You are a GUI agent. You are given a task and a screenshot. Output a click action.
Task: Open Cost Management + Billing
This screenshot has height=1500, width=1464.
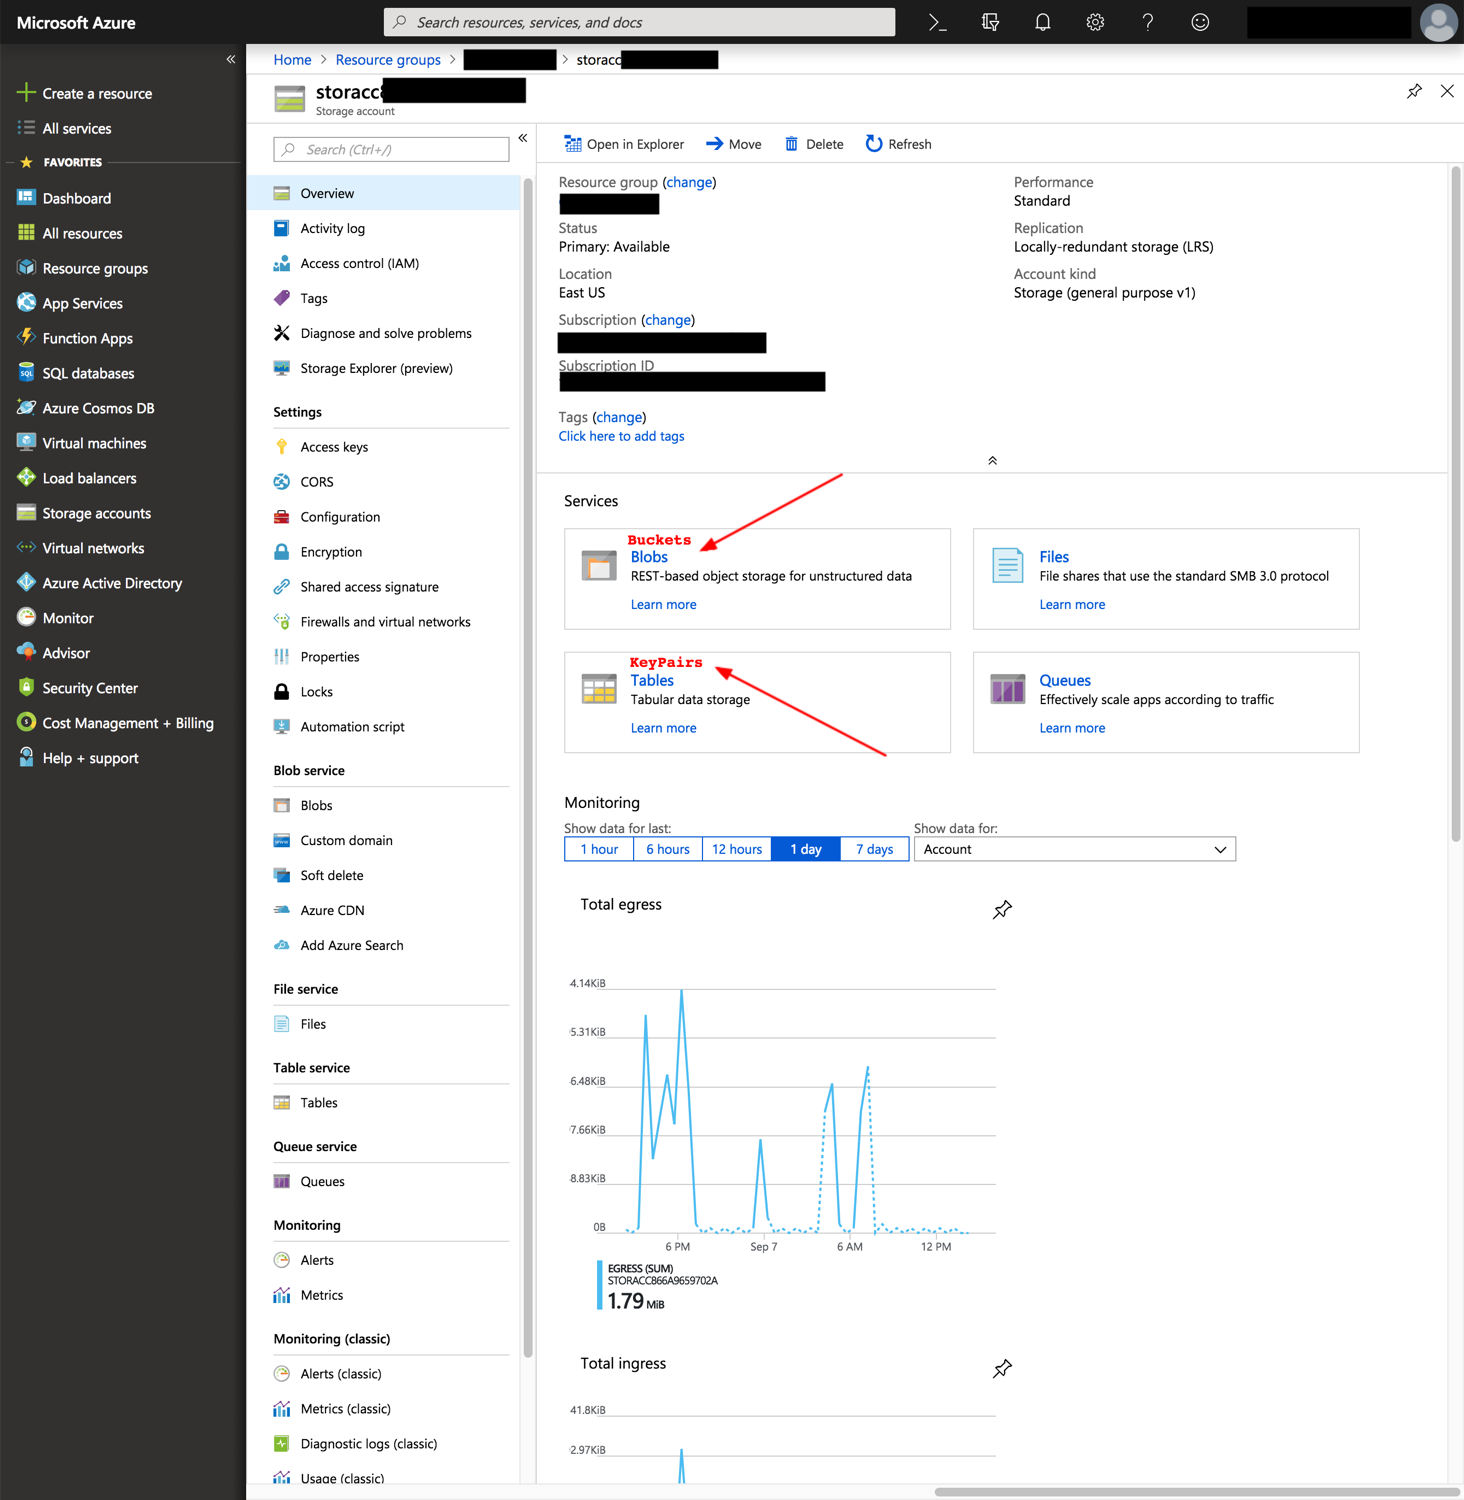(x=128, y=723)
